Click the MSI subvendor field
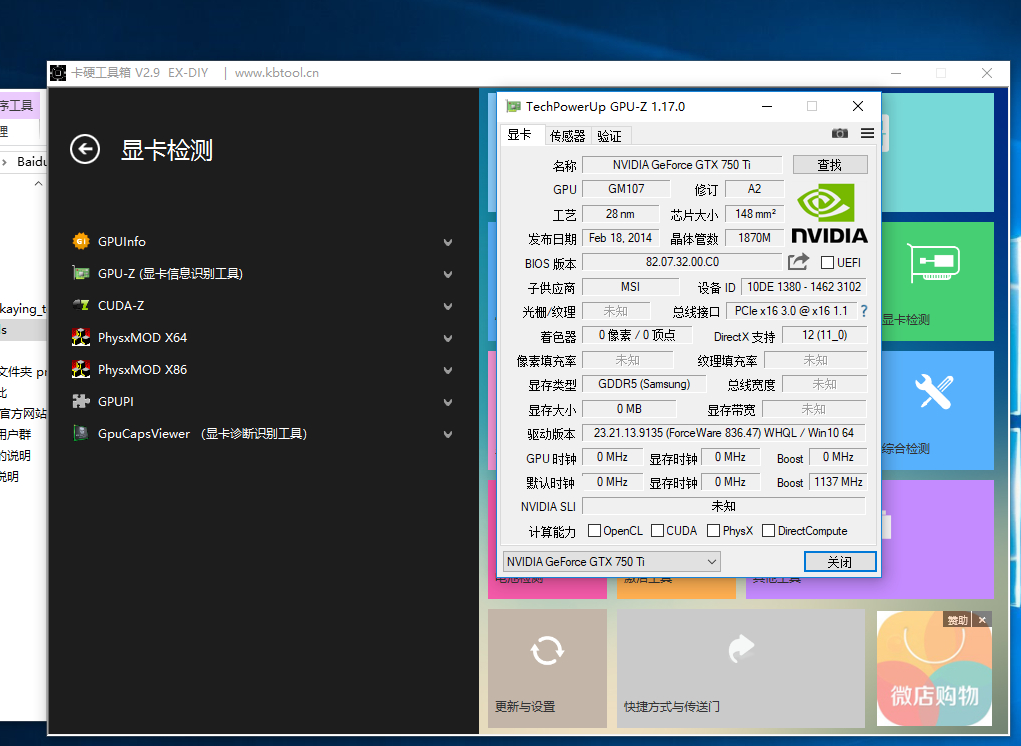This screenshot has width=1021, height=746. point(630,287)
